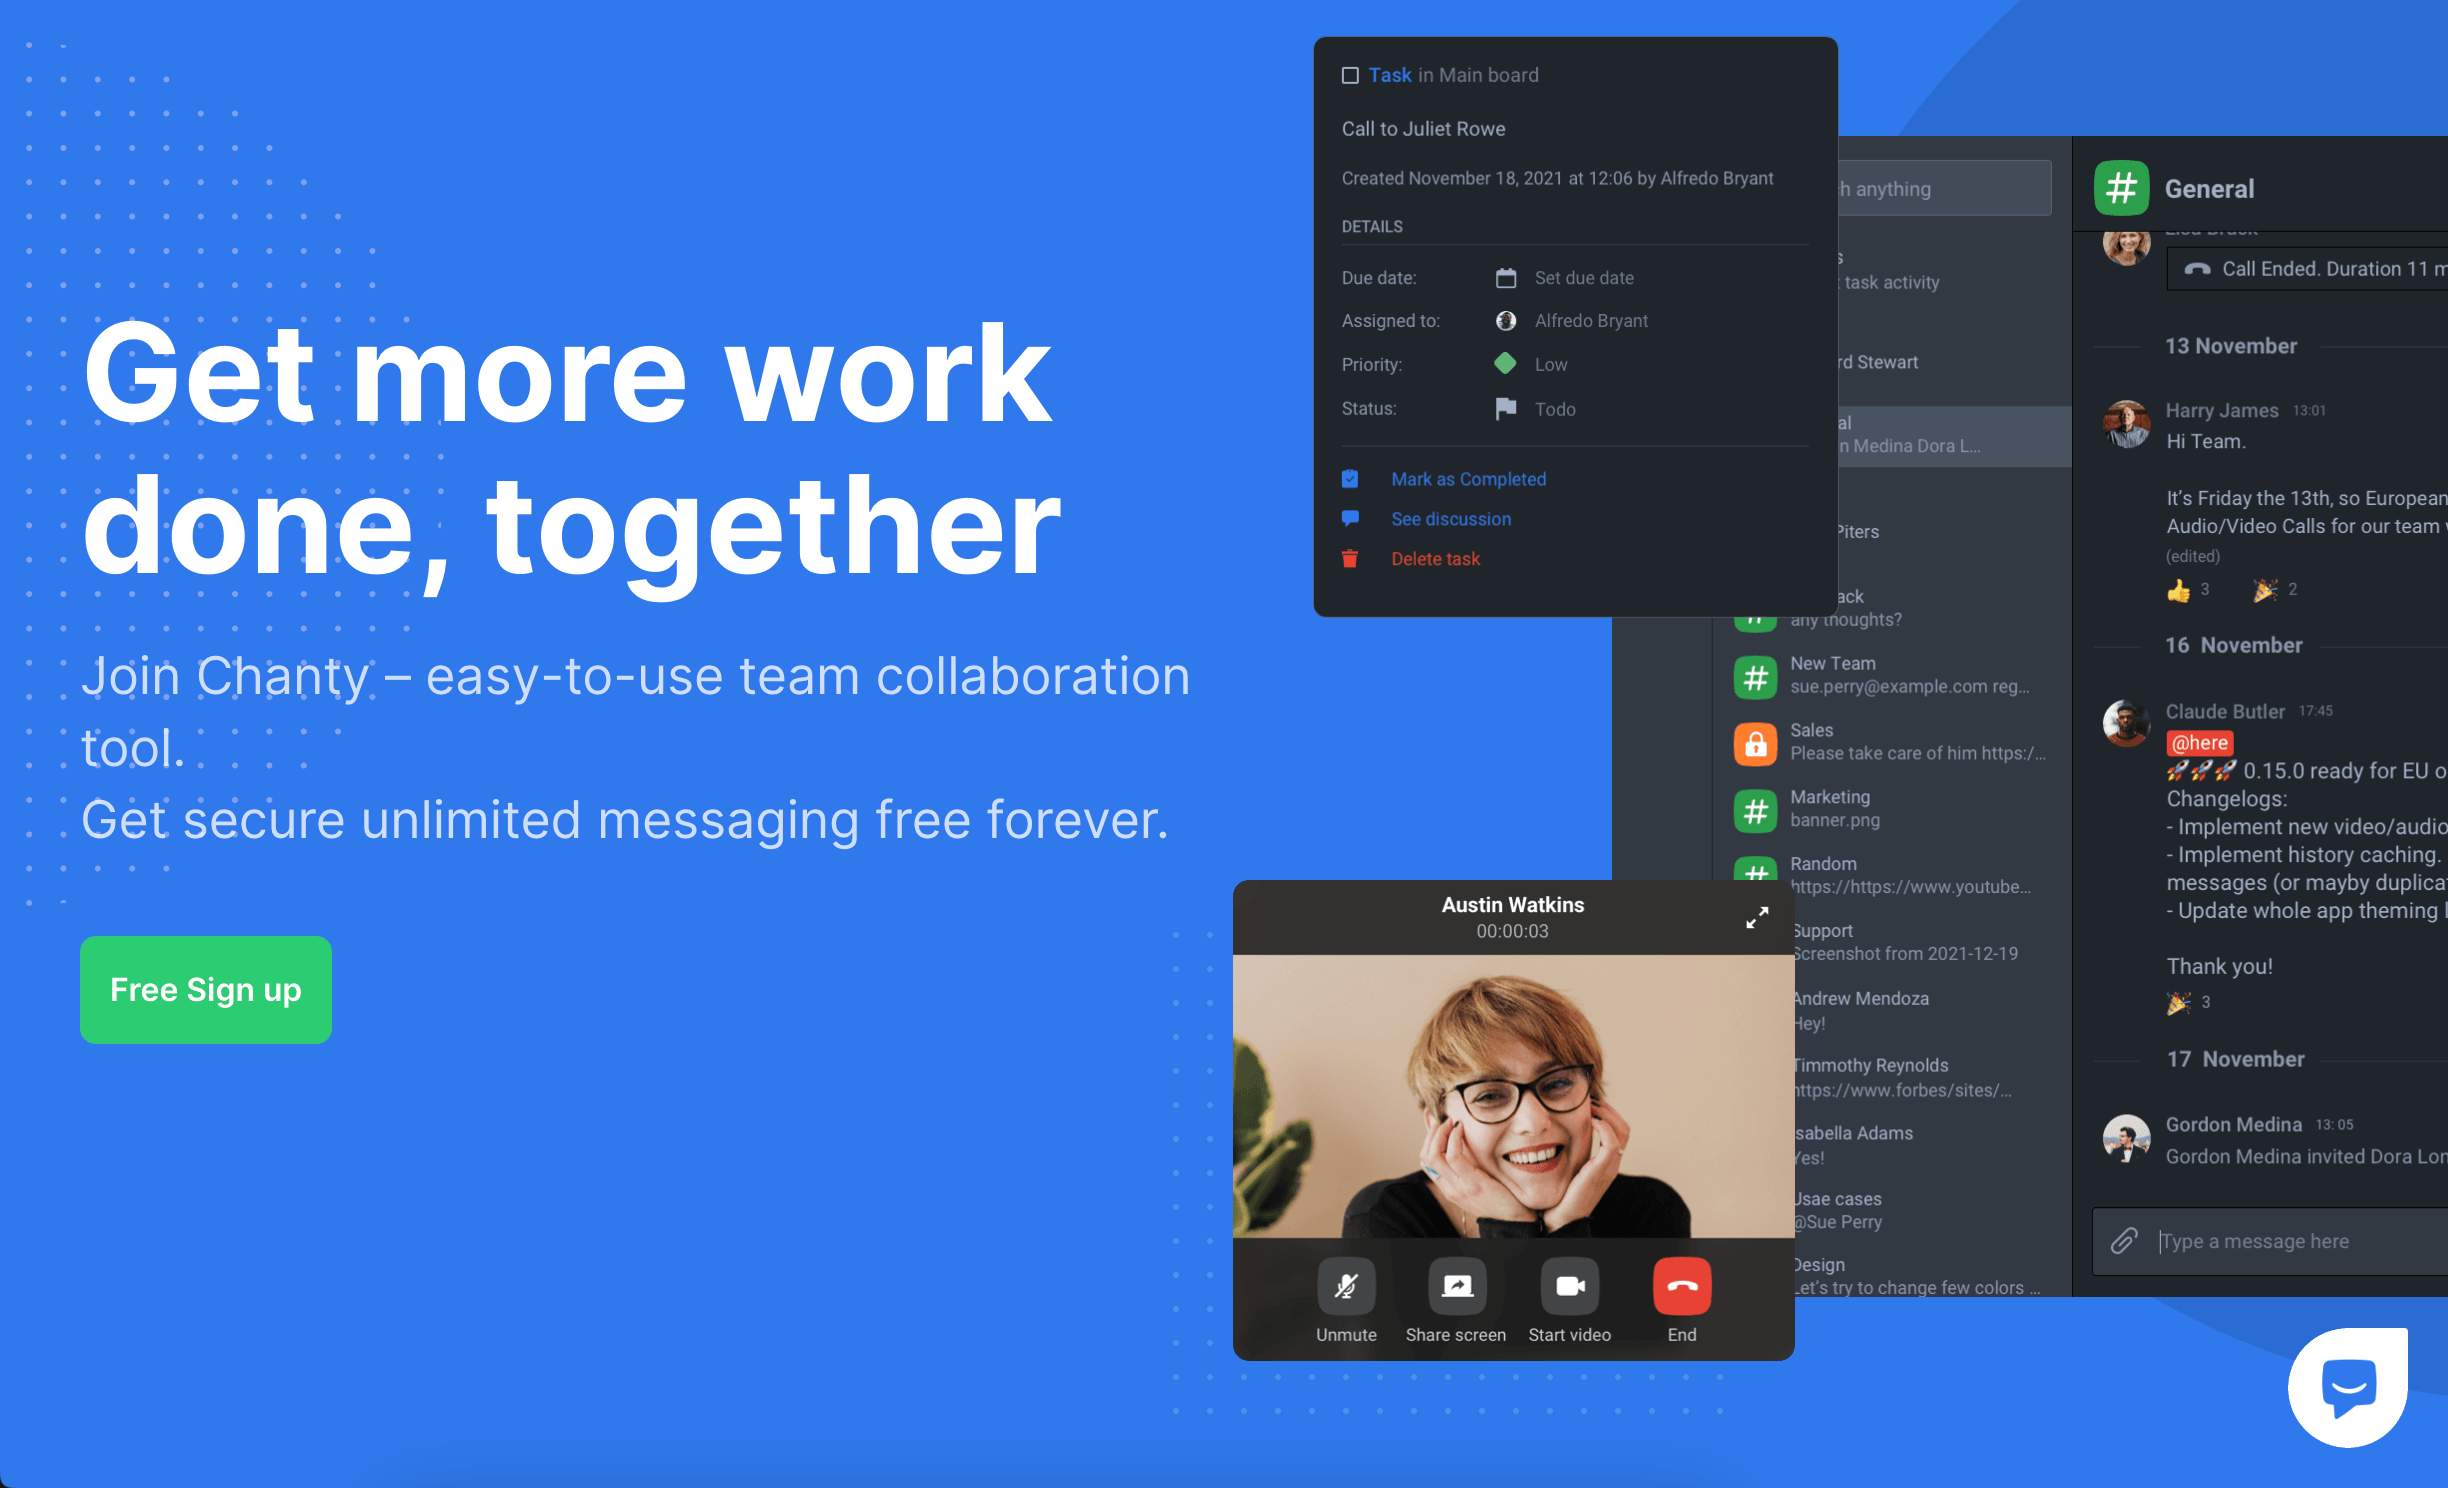Image resolution: width=2448 pixels, height=1488 pixels.
Task: Click Claude Butler avatar in chat
Action: tap(2127, 723)
